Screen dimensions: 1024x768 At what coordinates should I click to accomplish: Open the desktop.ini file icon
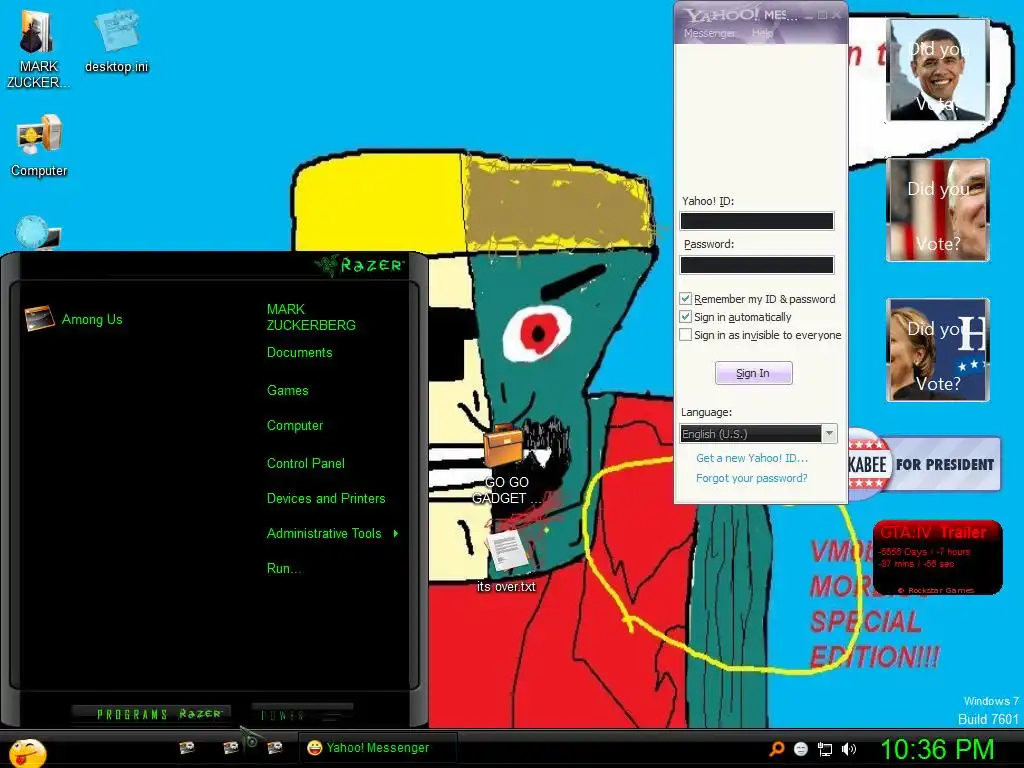[x=116, y=40]
